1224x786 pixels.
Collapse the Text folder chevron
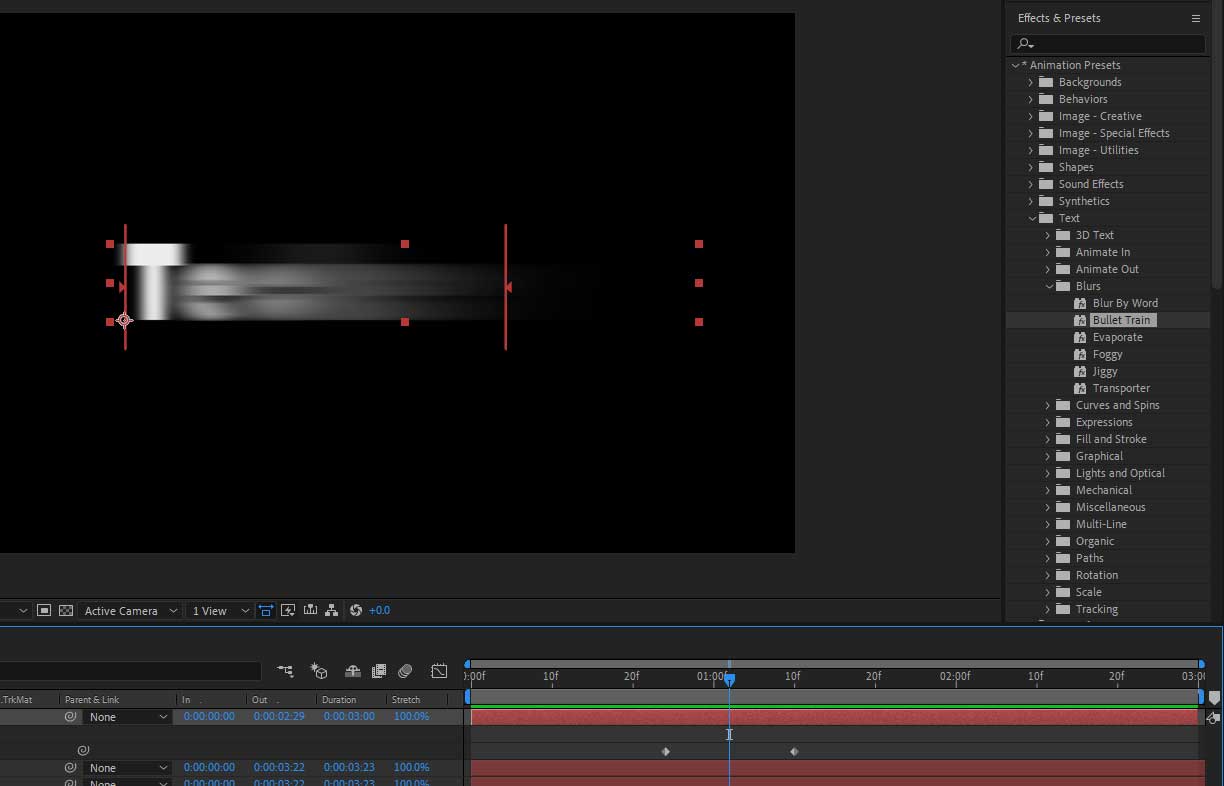1032,218
